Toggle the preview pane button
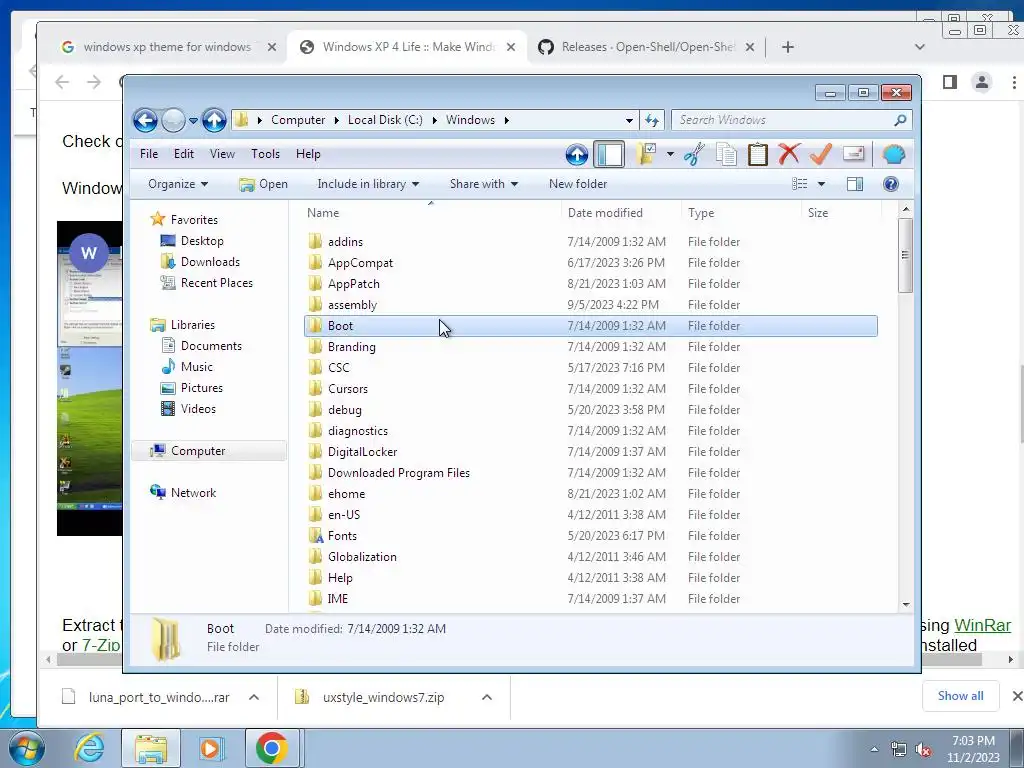Screen dimensions: 1024x768 point(855,184)
